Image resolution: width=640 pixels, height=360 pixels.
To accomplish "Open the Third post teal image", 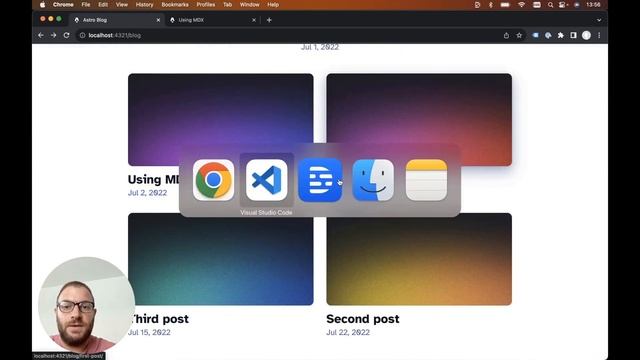I will (x=220, y=259).
